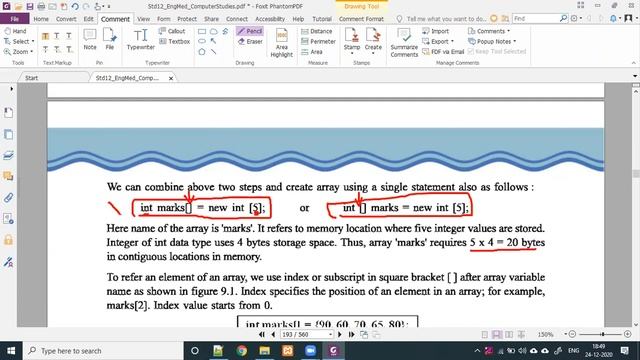The width and height of the screenshot is (640, 360).
Task: Select the Line drawing tool
Action: point(213,52)
